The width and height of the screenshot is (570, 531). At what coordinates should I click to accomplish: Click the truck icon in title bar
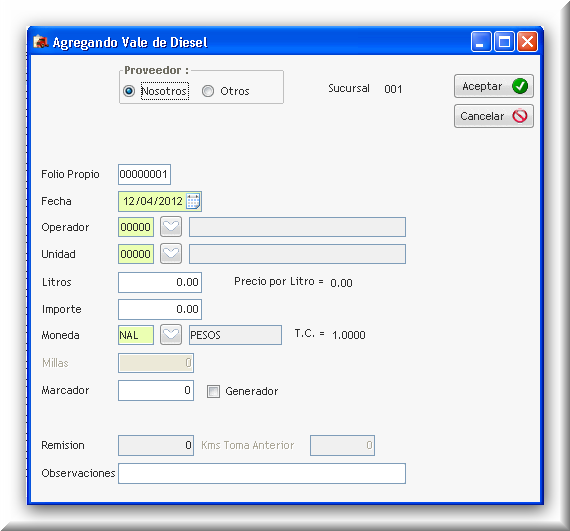tap(41, 42)
